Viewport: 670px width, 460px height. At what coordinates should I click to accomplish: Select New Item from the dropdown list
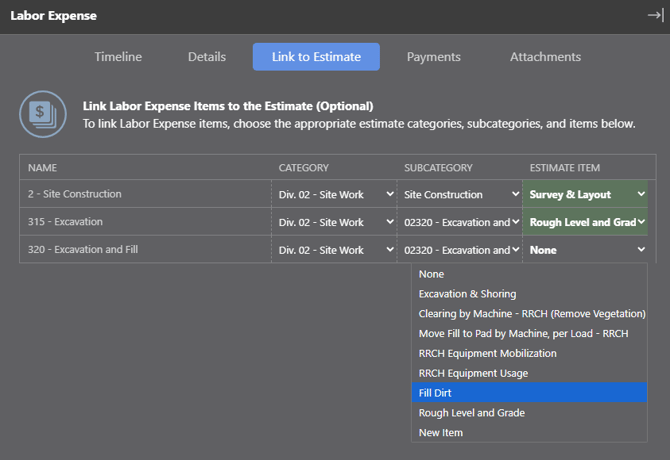[x=529, y=433]
